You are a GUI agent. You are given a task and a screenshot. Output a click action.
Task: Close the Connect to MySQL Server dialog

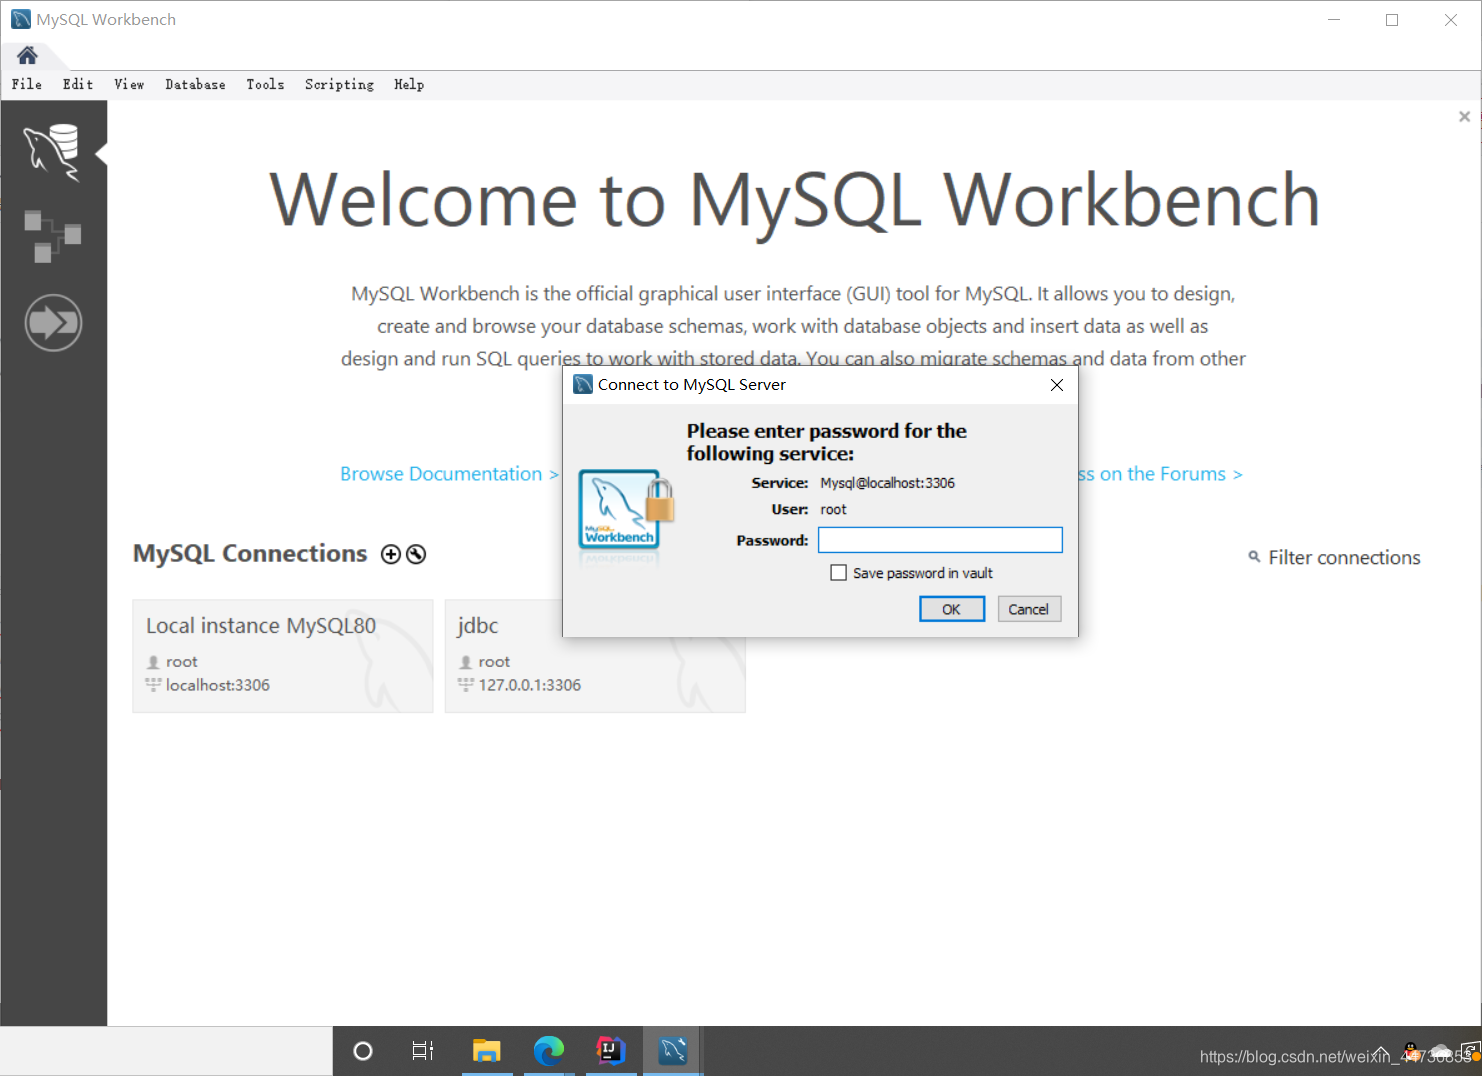[1057, 385]
